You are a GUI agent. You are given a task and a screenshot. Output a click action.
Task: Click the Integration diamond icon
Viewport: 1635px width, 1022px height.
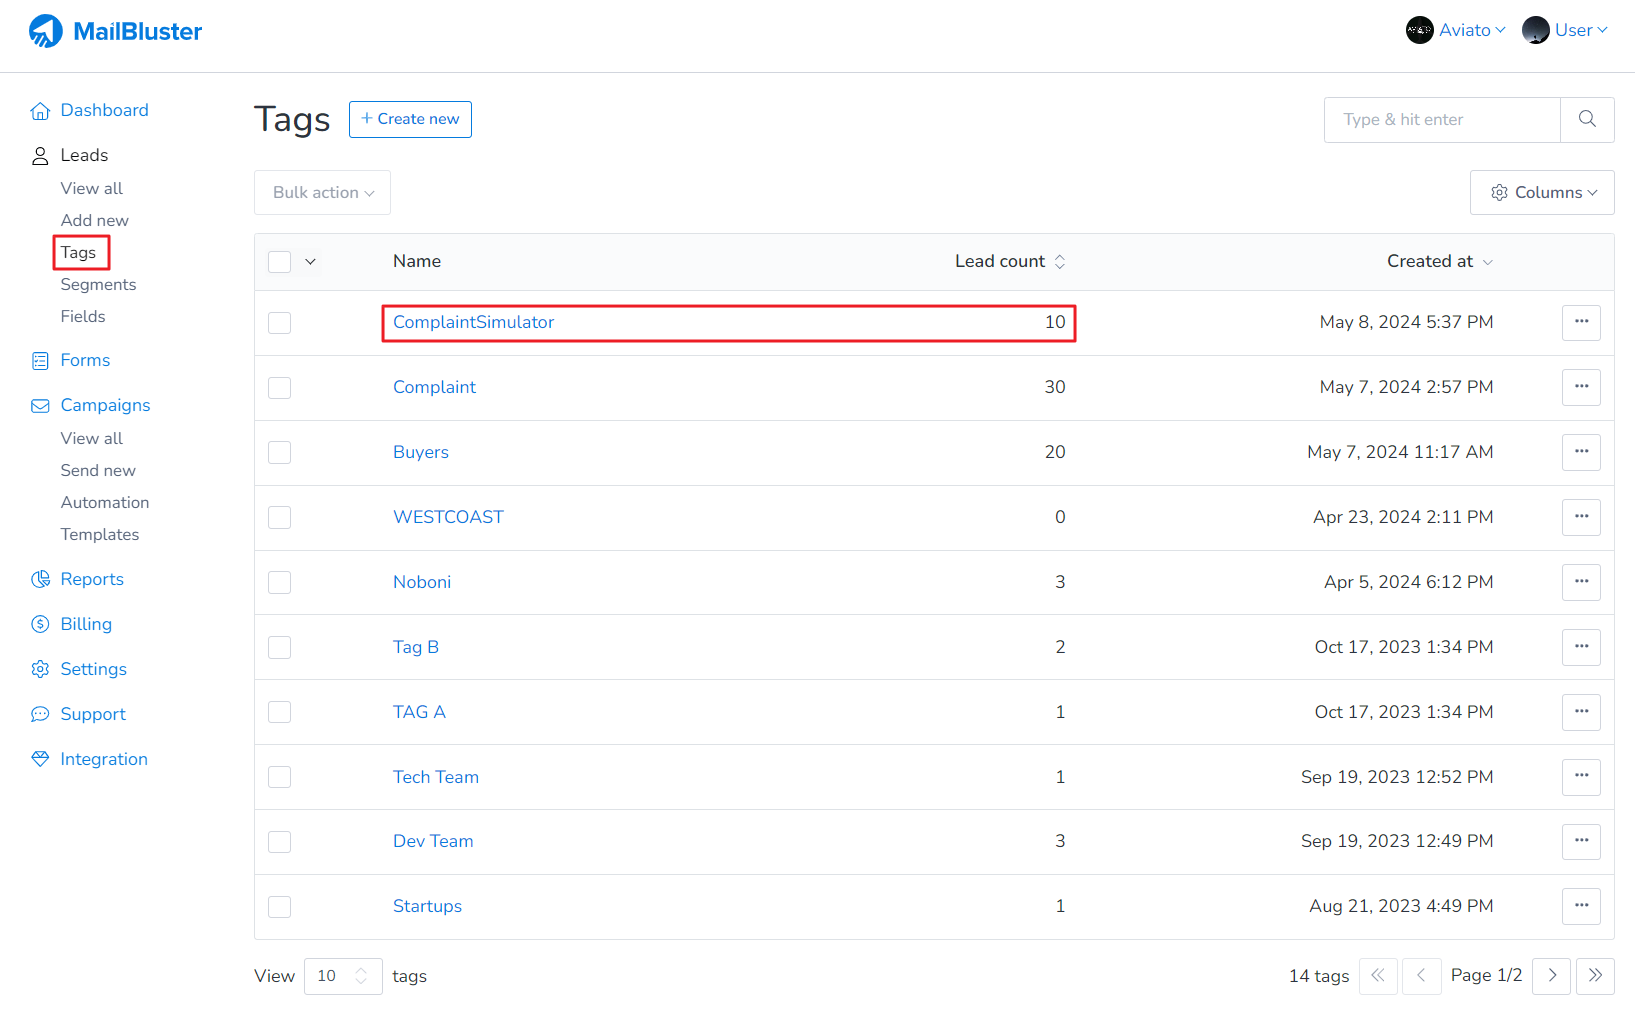pyautogui.click(x=40, y=760)
